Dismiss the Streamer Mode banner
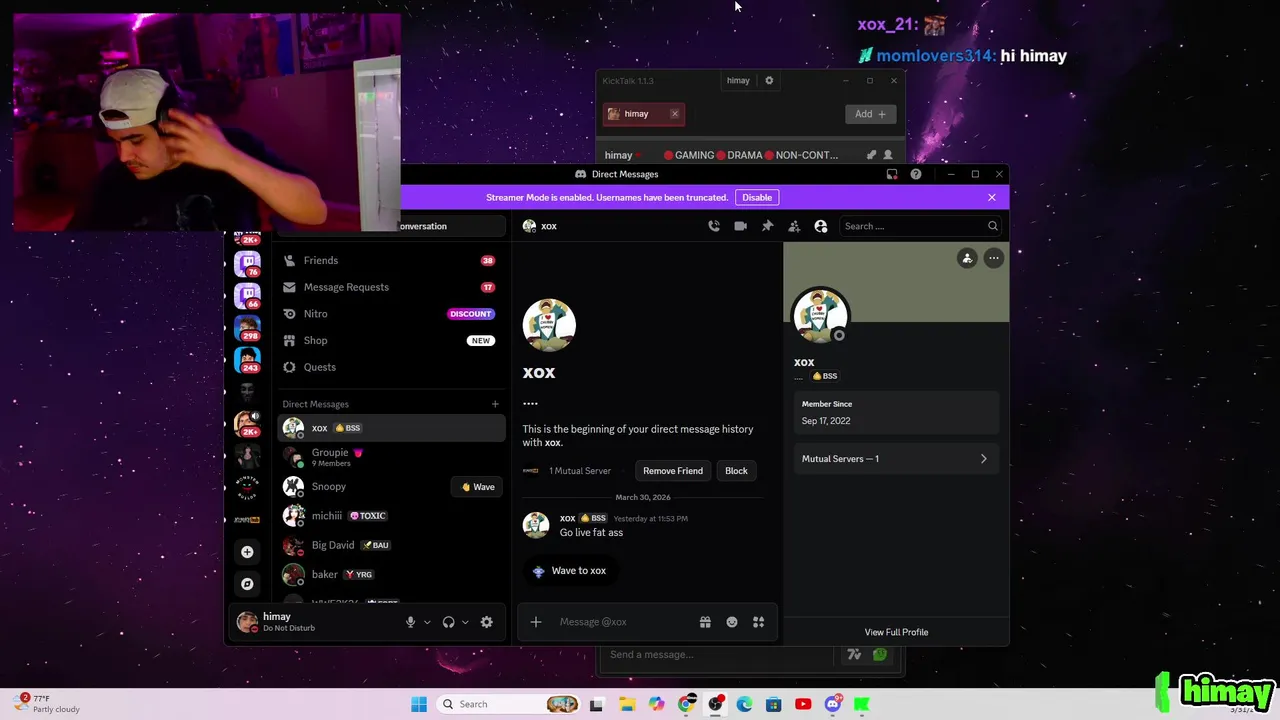Image resolution: width=1280 pixels, height=720 pixels. pyautogui.click(x=992, y=197)
